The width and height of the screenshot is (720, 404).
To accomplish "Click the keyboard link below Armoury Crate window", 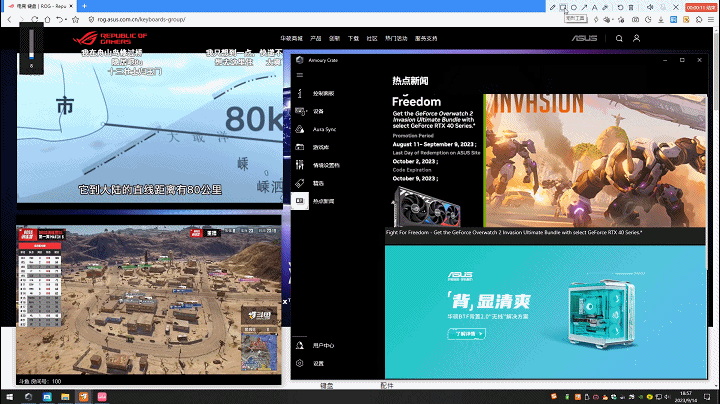I will click(326, 386).
